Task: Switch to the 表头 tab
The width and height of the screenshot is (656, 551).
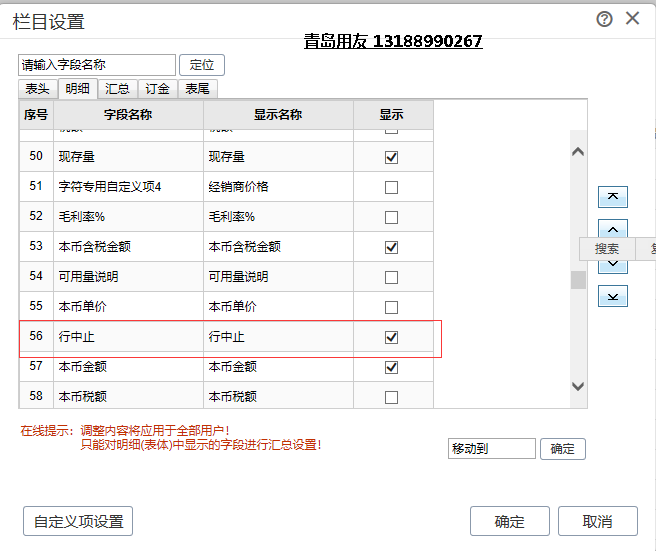Action: click(38, 89)
